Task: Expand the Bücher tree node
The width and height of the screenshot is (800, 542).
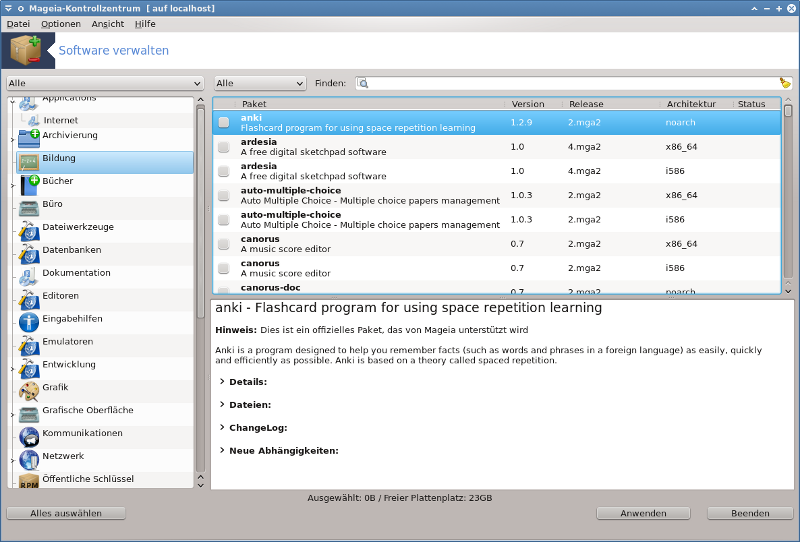Action: pos(13,185)
